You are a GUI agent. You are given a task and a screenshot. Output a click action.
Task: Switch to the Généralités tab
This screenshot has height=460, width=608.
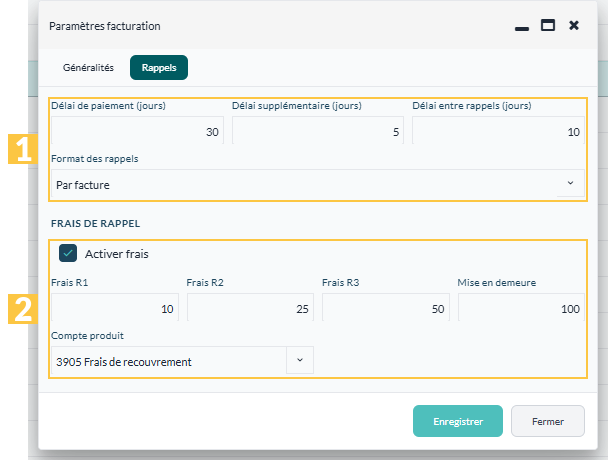click(88, 67)
